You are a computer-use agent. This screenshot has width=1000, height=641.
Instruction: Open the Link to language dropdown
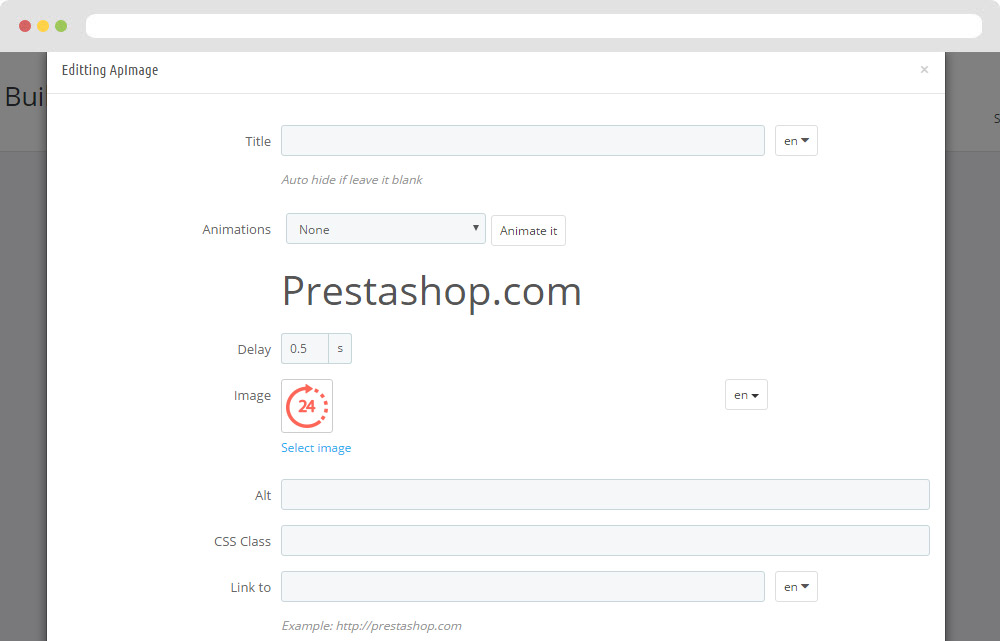[x=796, y=586]
